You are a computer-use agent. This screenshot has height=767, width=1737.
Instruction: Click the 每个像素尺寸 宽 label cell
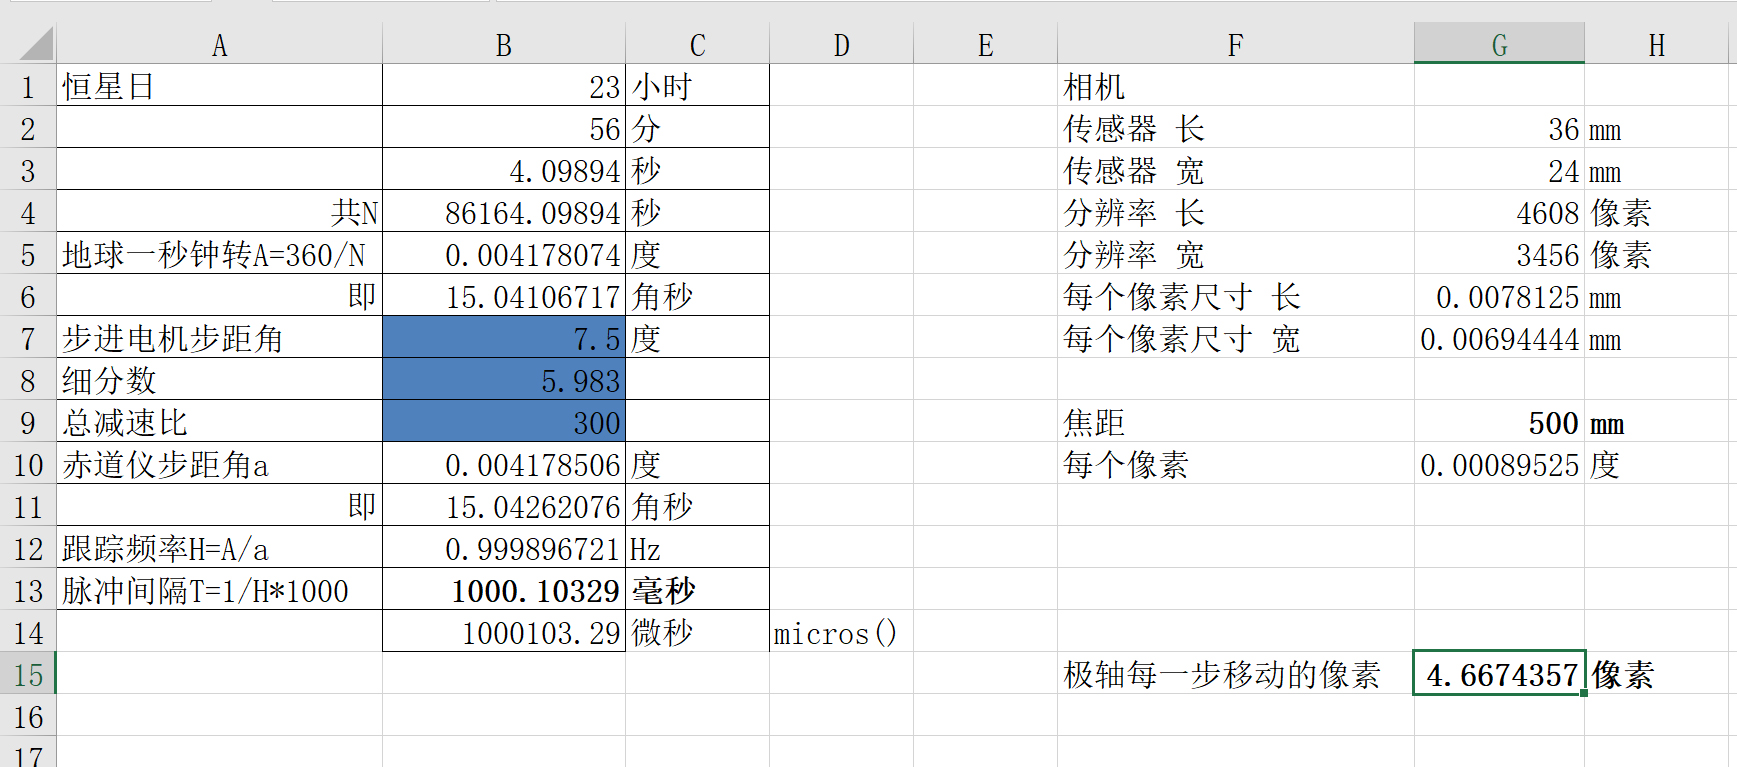point(1236,338)
